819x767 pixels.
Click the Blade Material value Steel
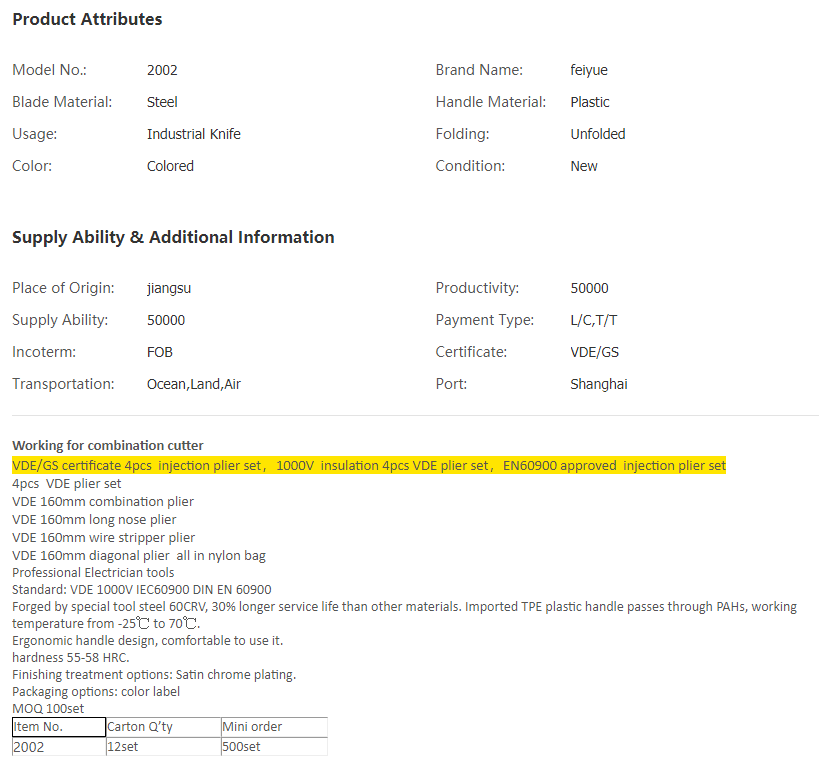[162, 102]
